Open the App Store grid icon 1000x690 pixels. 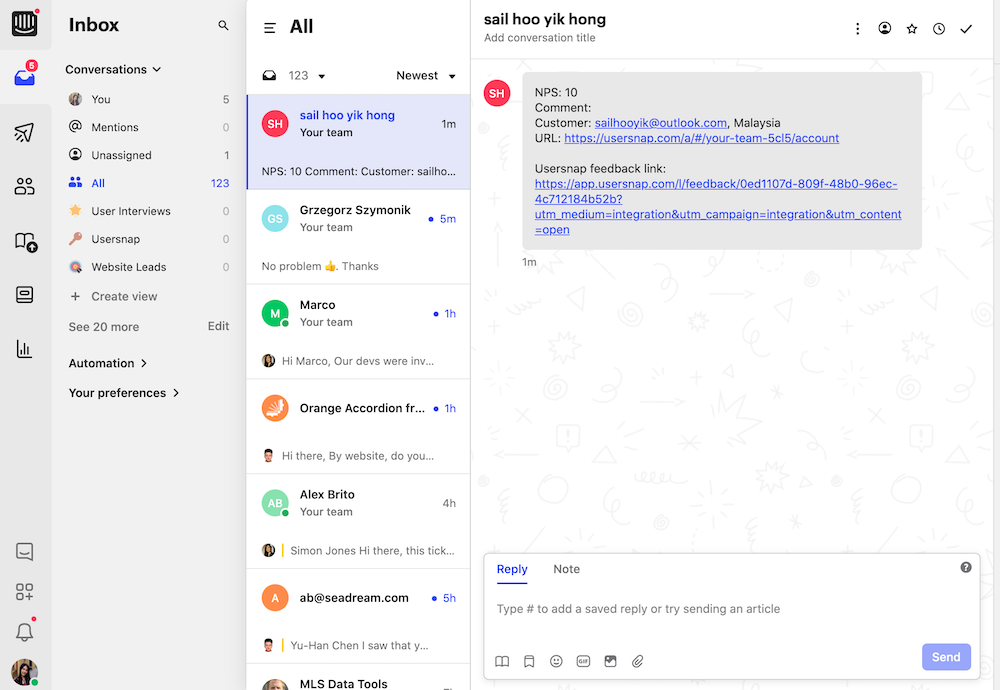click(x=24, y=592)
